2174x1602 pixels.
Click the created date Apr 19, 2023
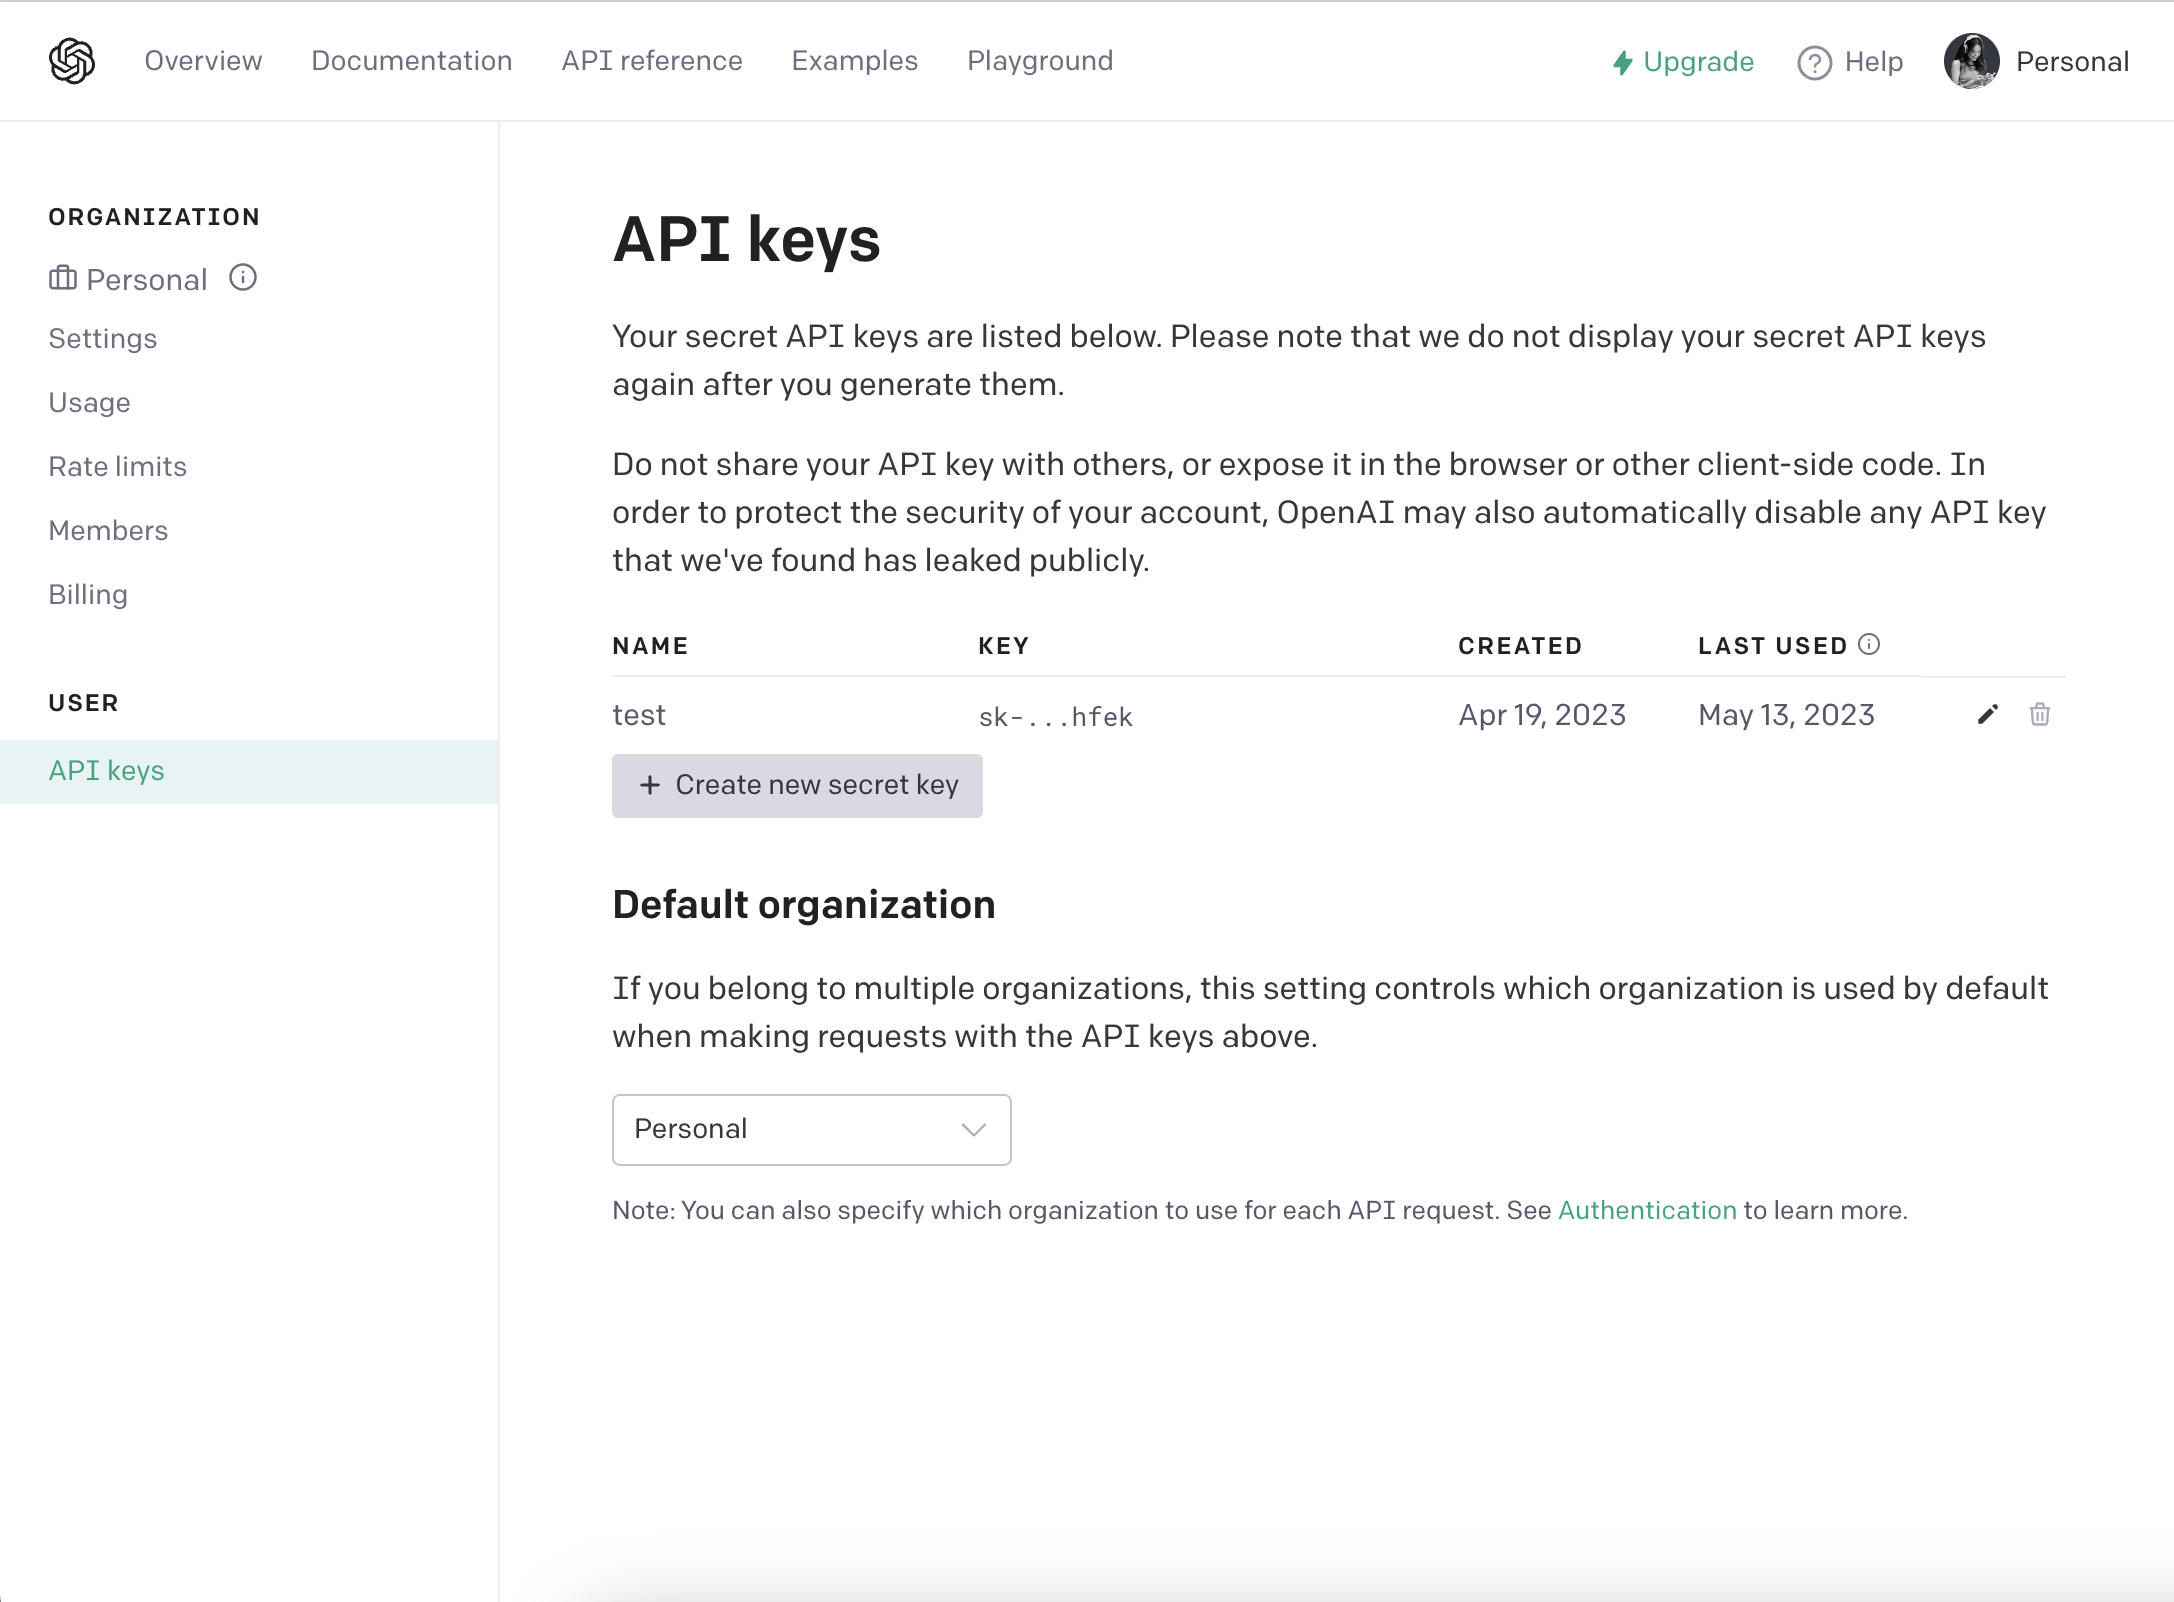click(1542, 715)
